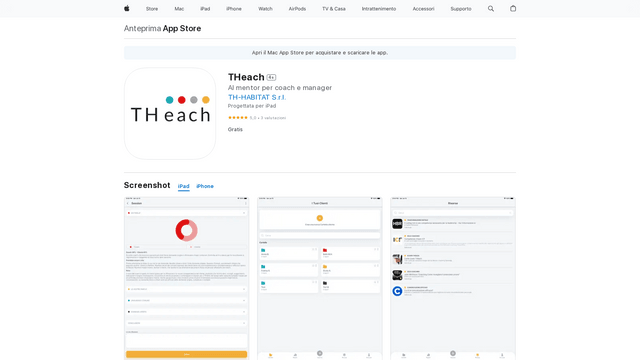Open the search magnifier icon
Screen dimensions: 640x360
pos(491,9)
